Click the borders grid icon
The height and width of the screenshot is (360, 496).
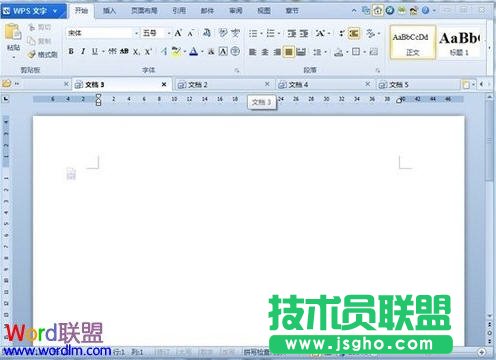click(x=356, y=52)
